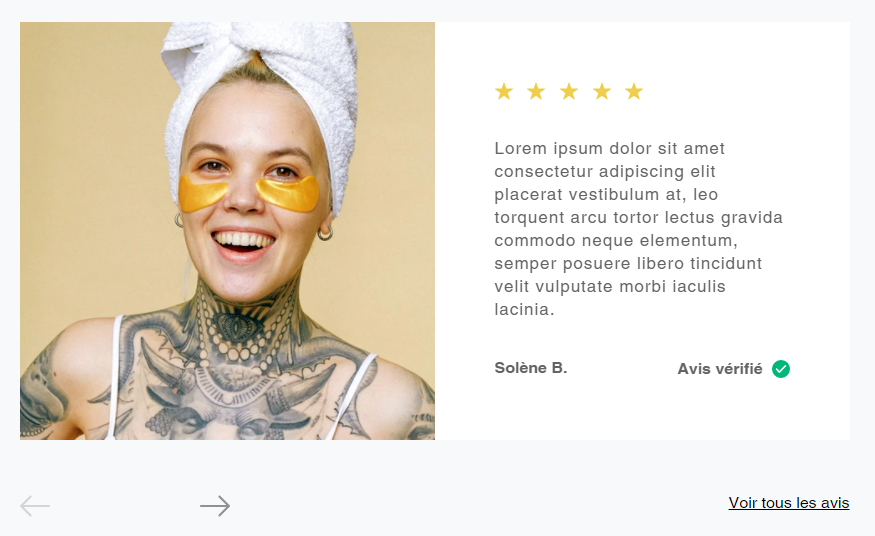Click 'semper posuere libero tincidunt' line
875x536 pixels.
628,263
